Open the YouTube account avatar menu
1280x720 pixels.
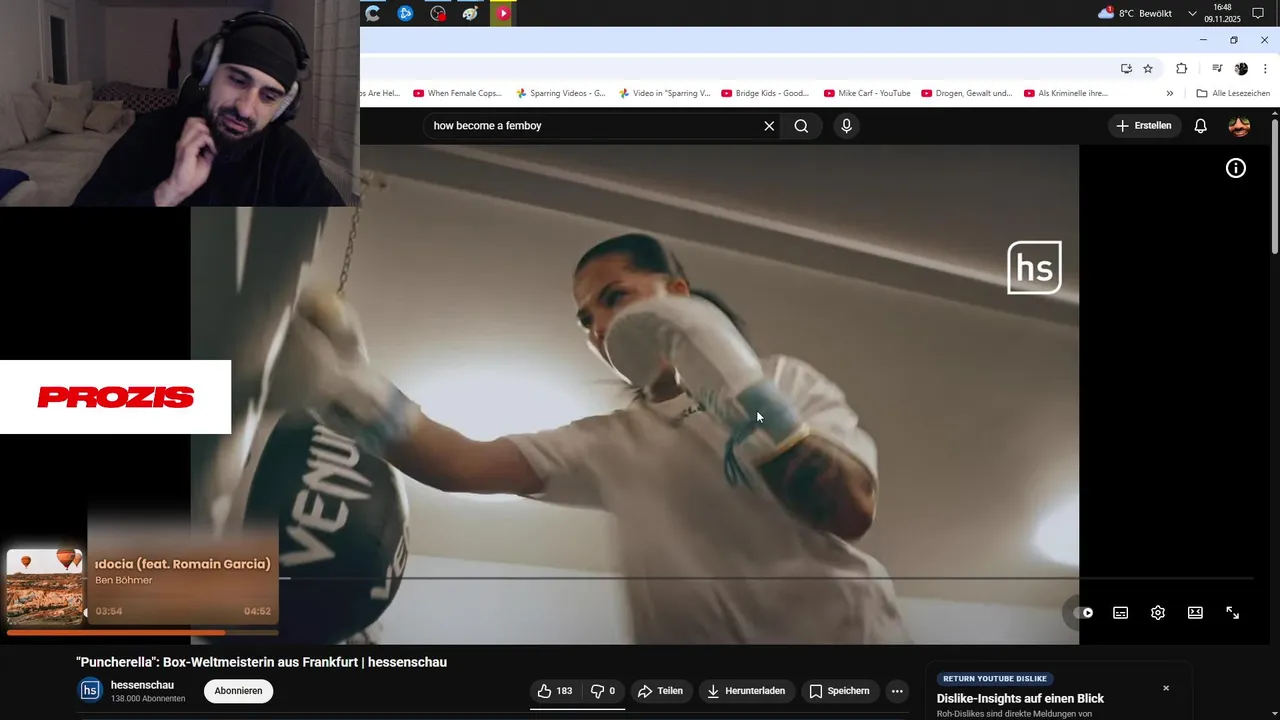[1239, 126]
